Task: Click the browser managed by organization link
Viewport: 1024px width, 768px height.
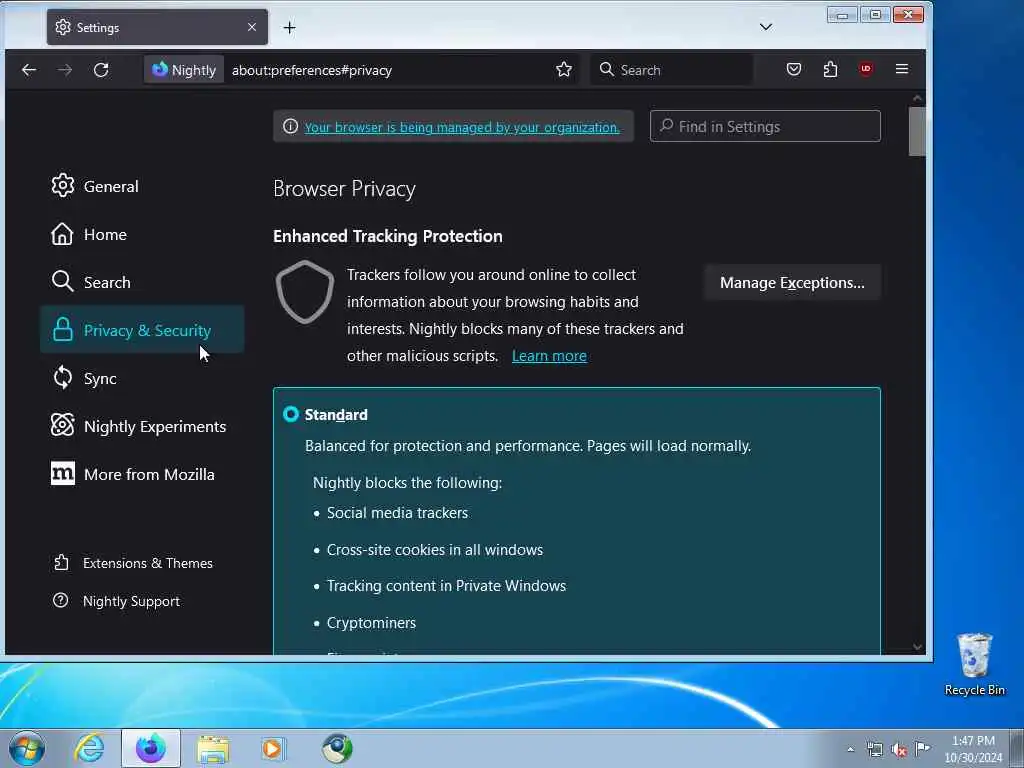Action: [462, 127]
